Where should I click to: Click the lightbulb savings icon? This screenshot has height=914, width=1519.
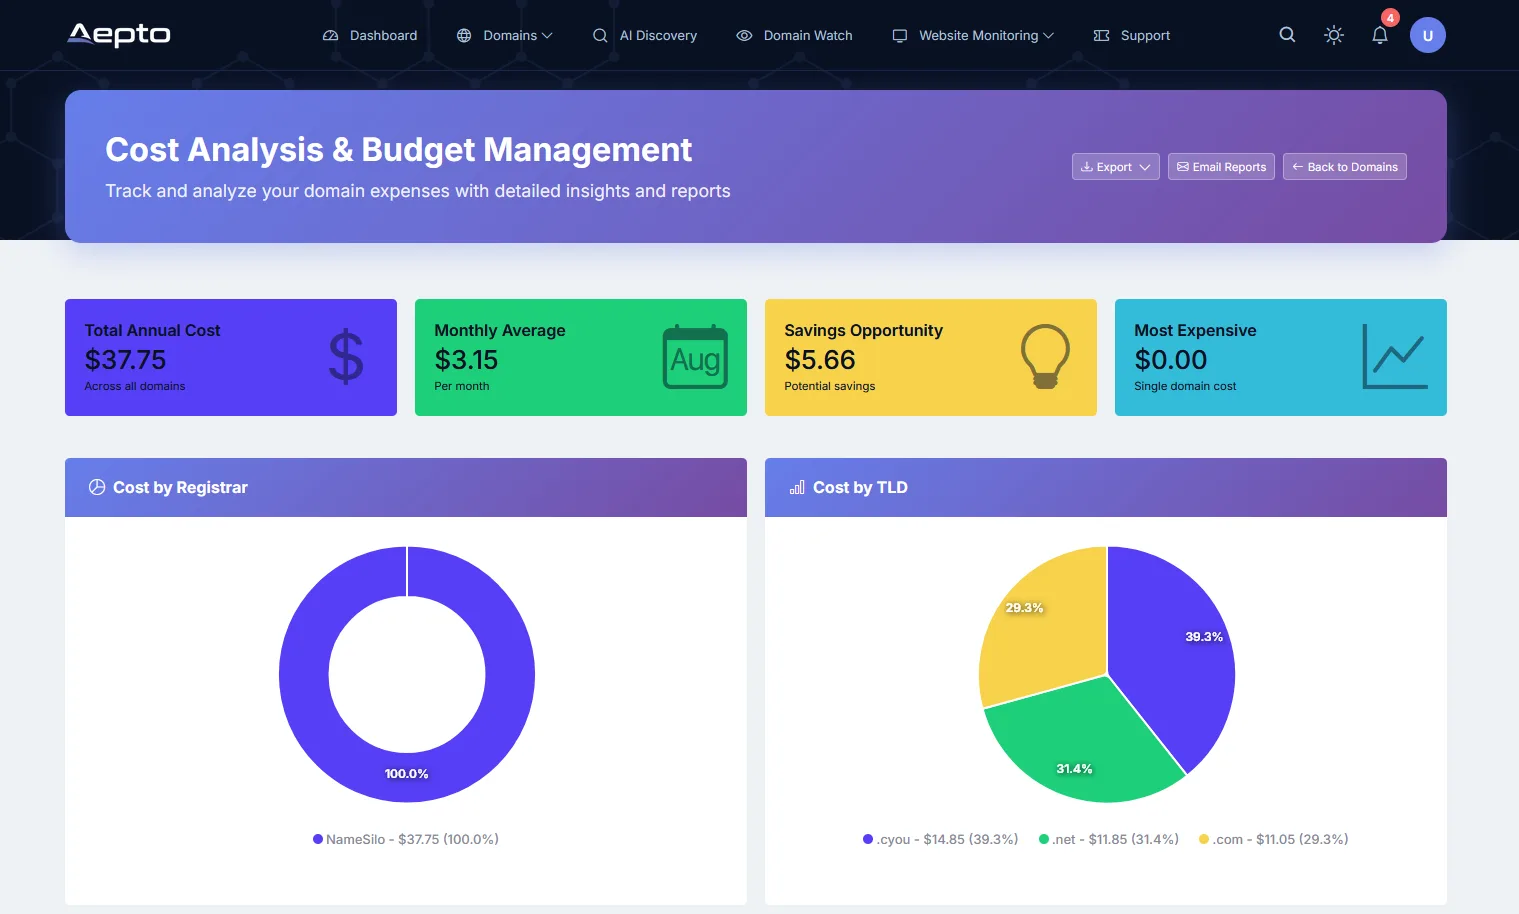(x=1045, y=357)
